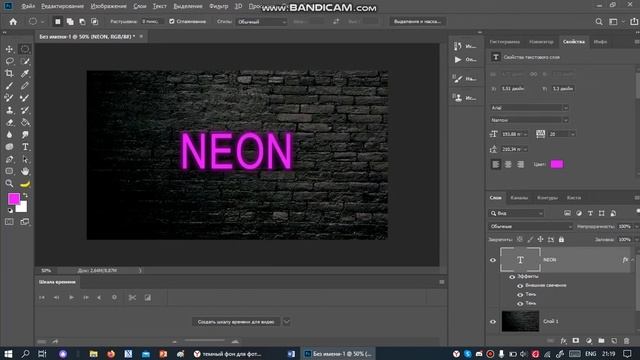Screen dimensions: 640x360
Task: Hide the Внешнее свечение effect
Action: pyautogui.click(x=520, y=286)
